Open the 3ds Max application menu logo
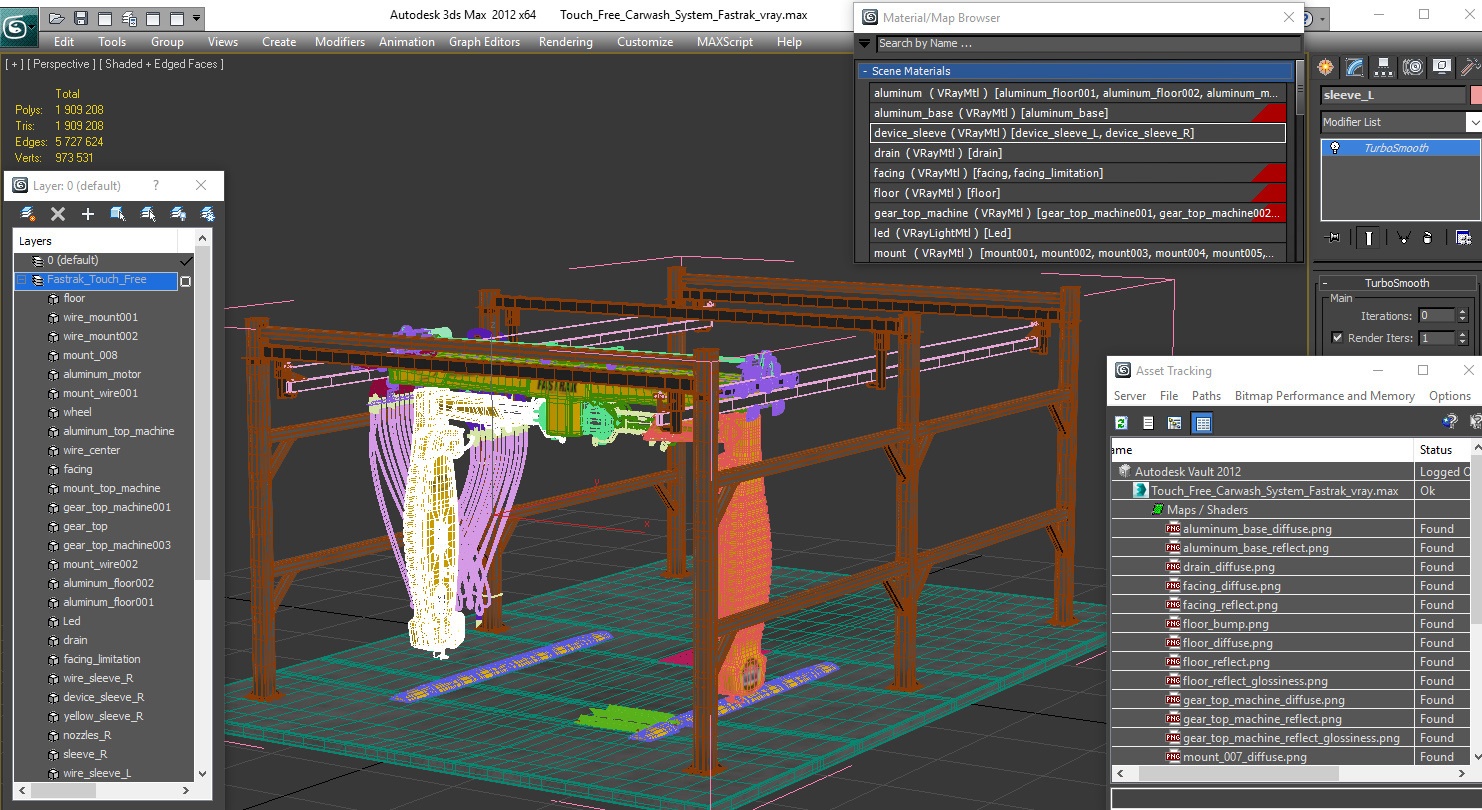The width and height of the screenshot is (1482, 810). click(x=19, y=25)
